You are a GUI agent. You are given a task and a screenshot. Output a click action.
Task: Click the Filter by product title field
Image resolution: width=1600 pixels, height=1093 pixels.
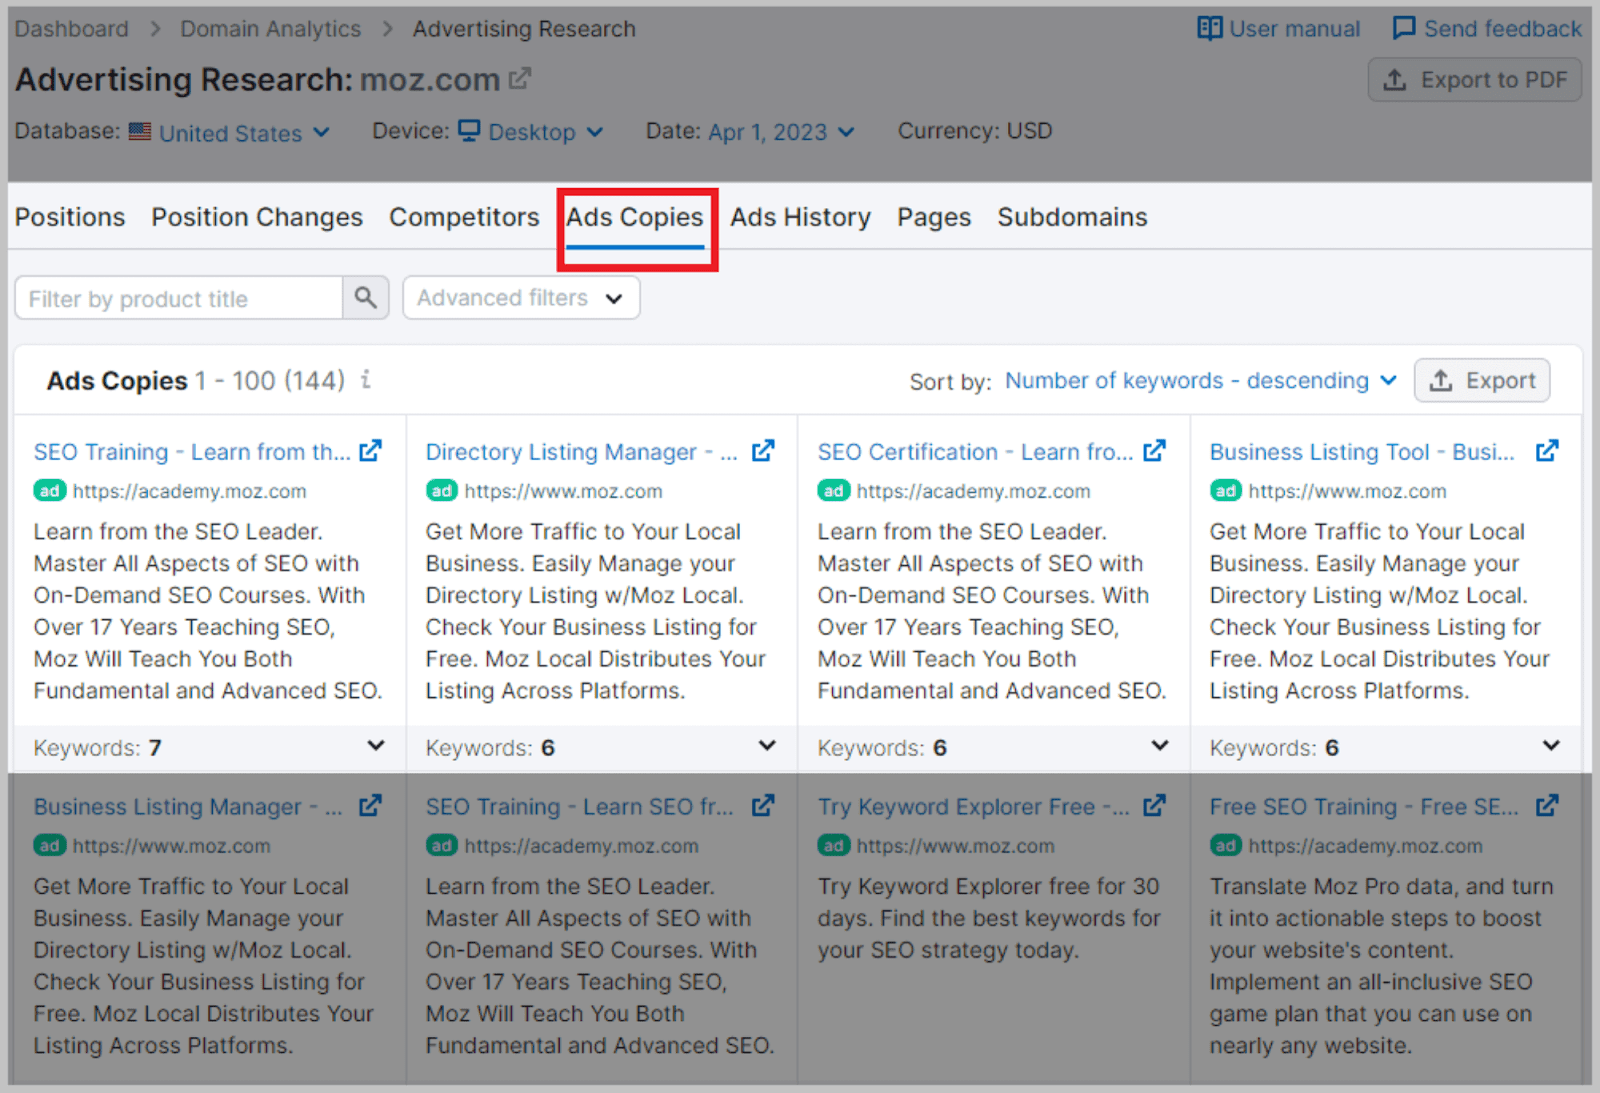179,298
